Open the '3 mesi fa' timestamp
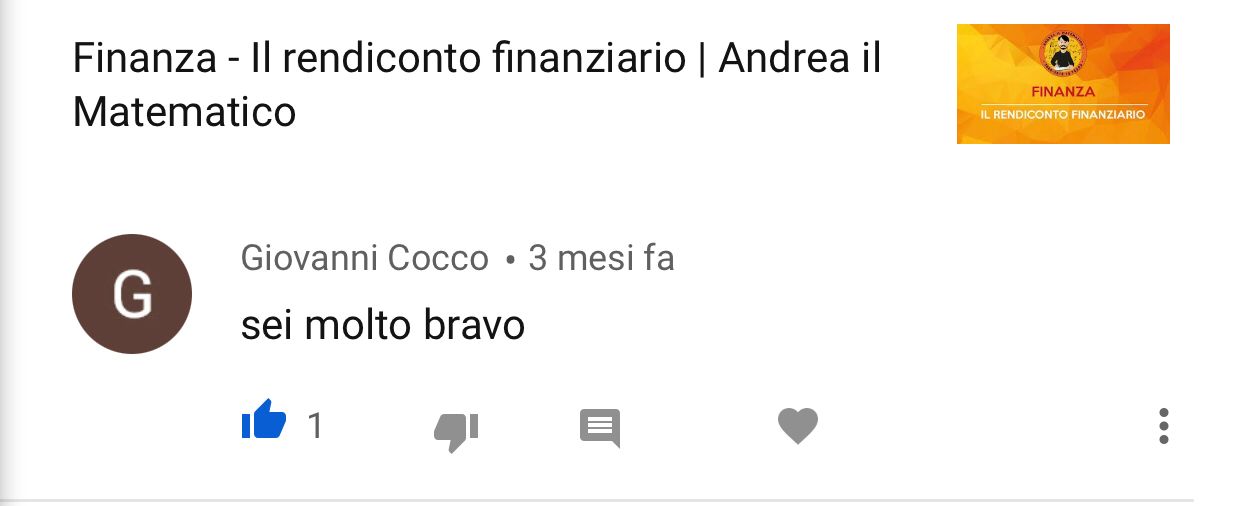1242x506 pixels. point(601,259)
